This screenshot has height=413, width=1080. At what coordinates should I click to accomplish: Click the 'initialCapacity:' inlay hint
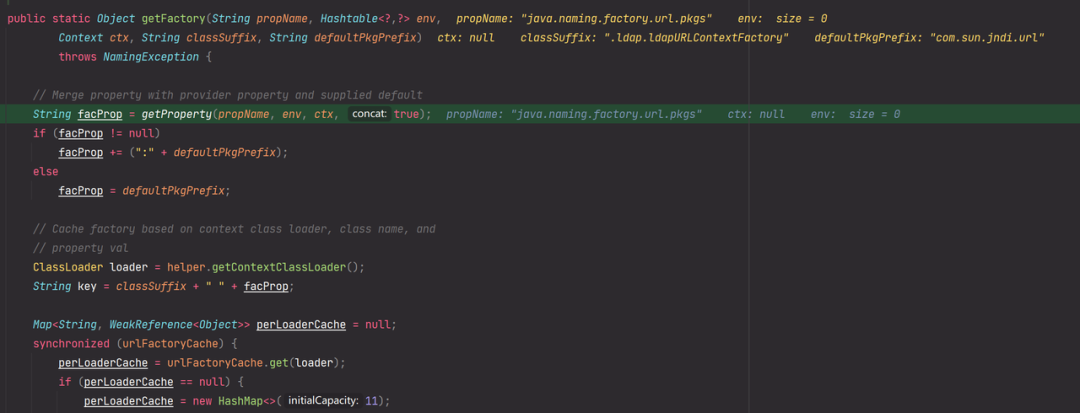tap(324, 401)
